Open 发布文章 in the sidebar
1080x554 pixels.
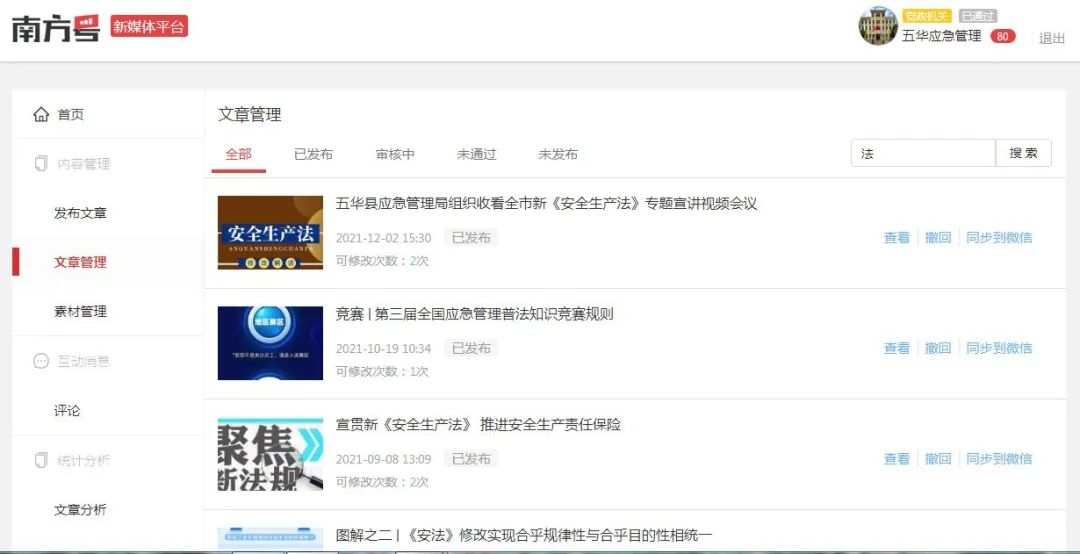(x=81, y=213)
